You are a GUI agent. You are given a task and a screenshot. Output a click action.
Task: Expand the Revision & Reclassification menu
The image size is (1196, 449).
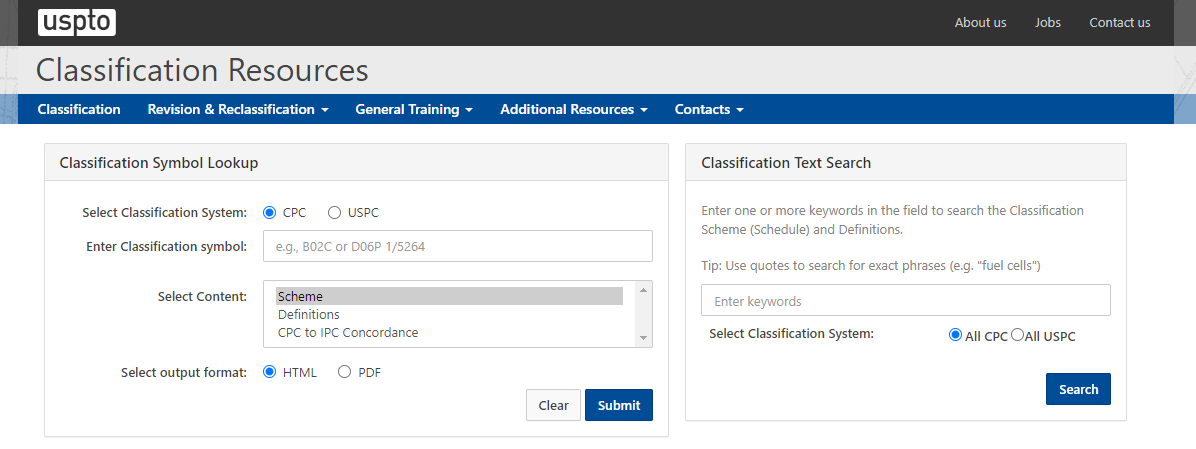pos(238,109)
